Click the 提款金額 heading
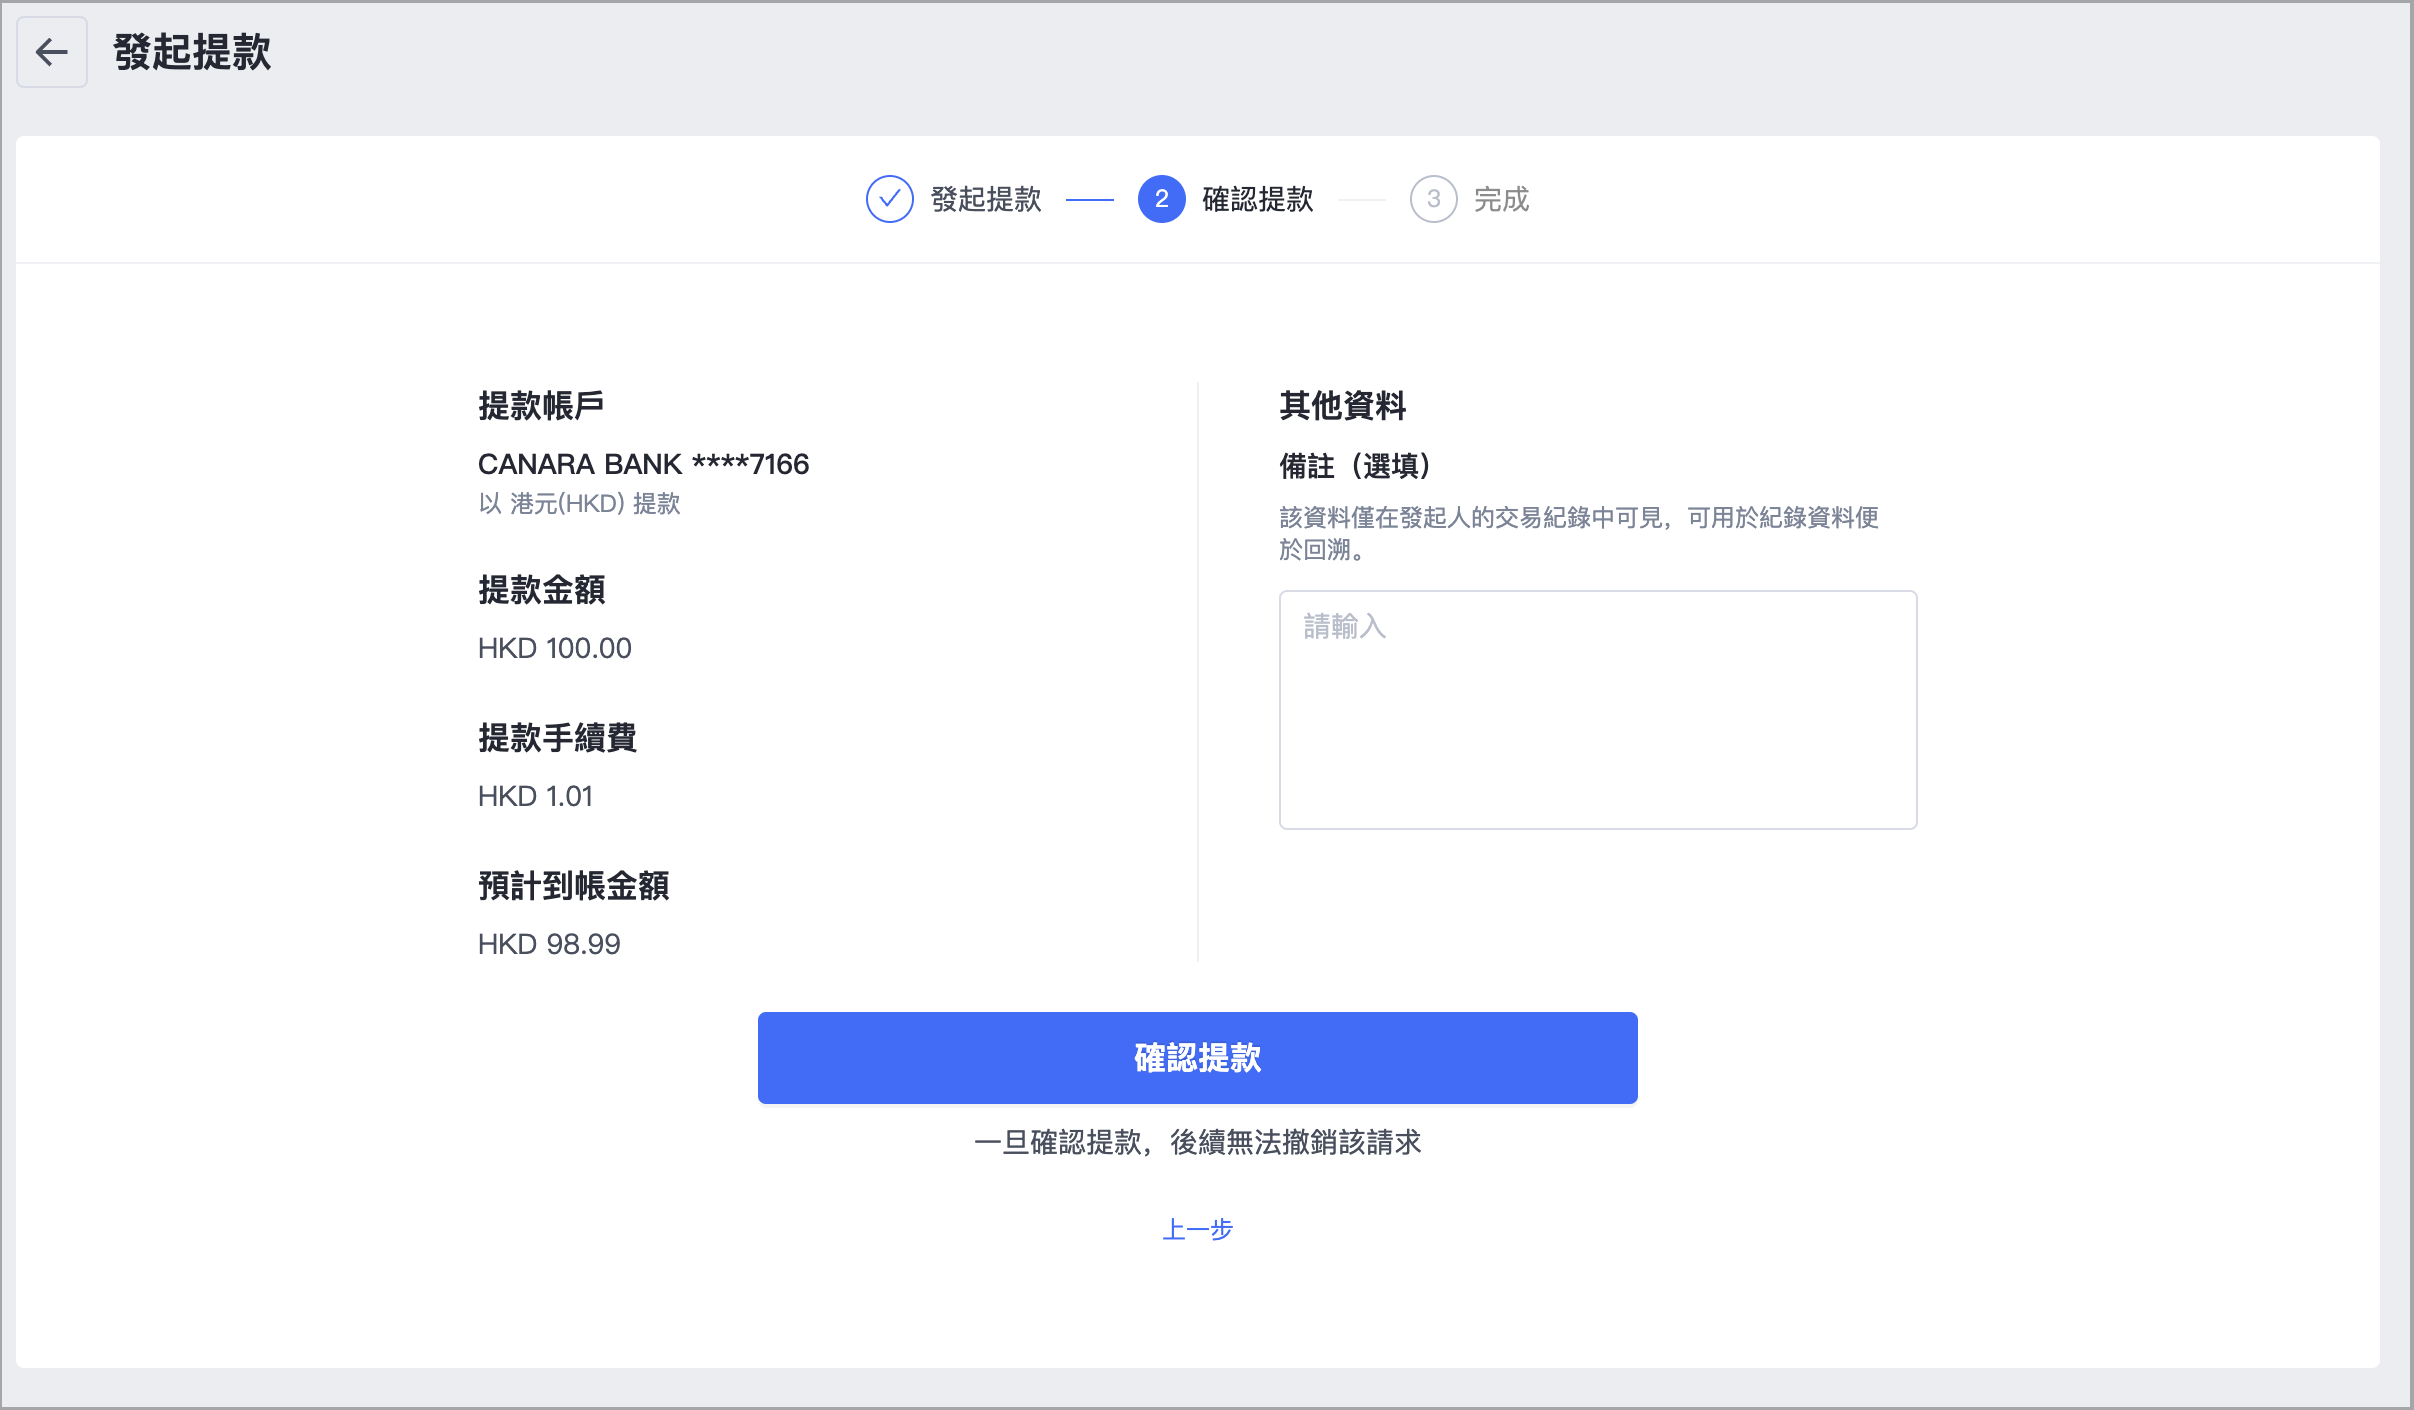The height and width of the screenshot is (1410, 2414). [x=541, y=589]
